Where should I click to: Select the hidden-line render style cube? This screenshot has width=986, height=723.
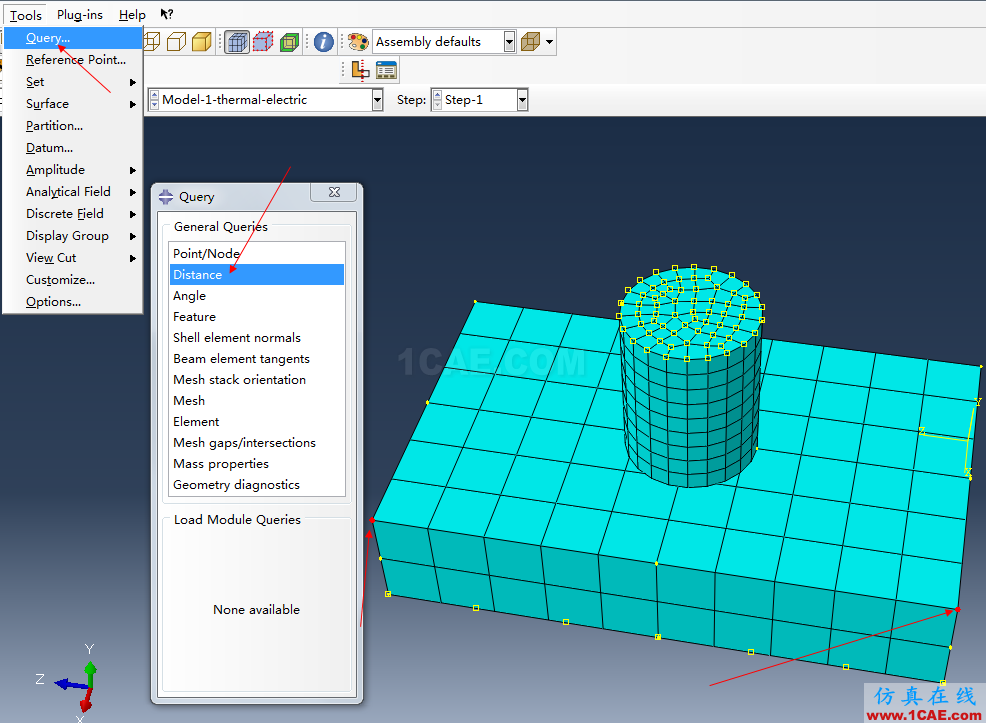click(x=177, y=42)
